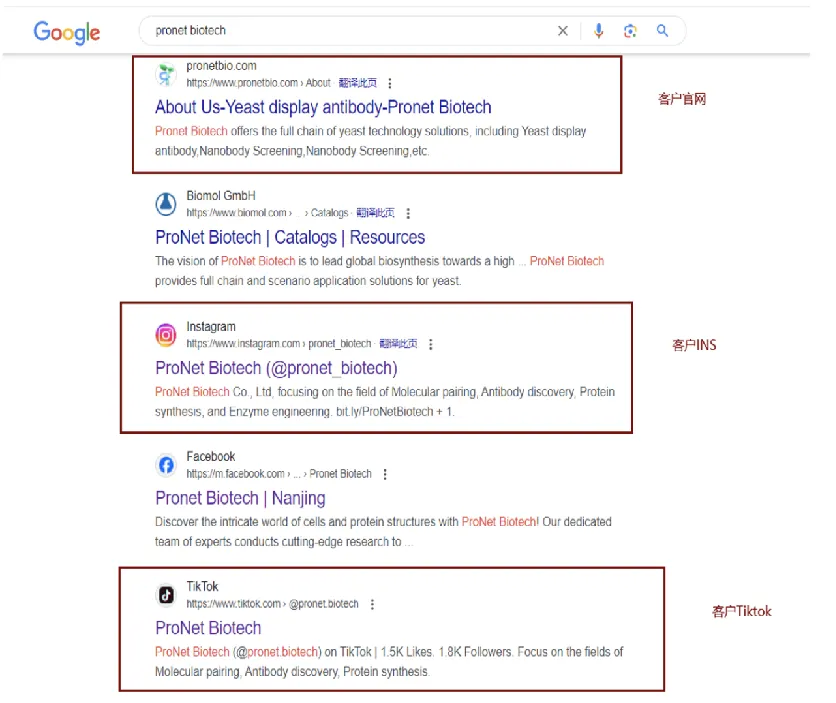Click snippet 'The vision of ProNet Biotech'
Screen dimensions: 836x703
point(380,271)
